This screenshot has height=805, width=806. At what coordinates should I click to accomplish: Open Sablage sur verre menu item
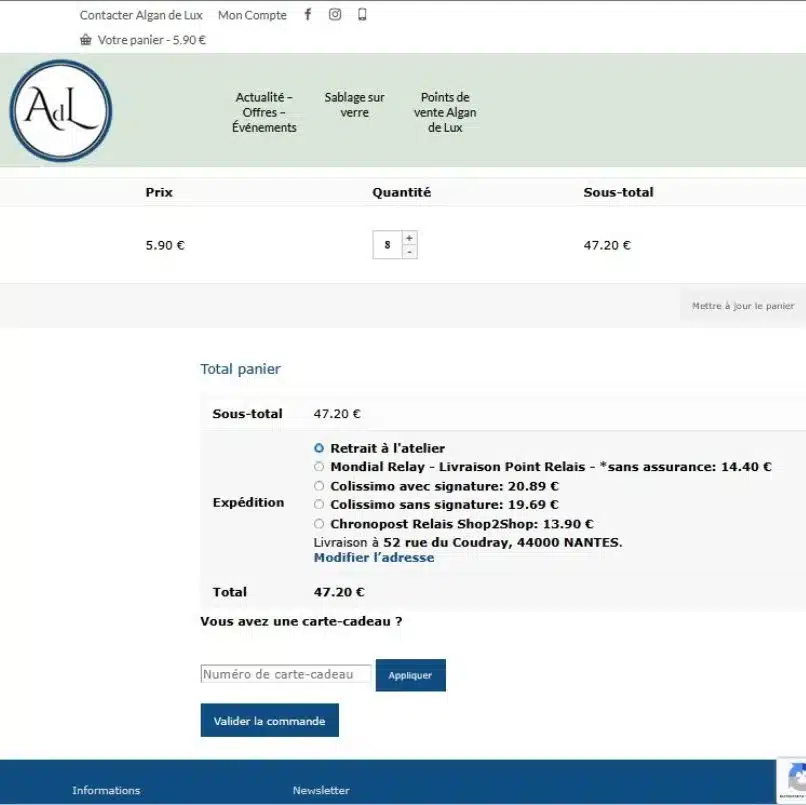click(x=354, y=105)
